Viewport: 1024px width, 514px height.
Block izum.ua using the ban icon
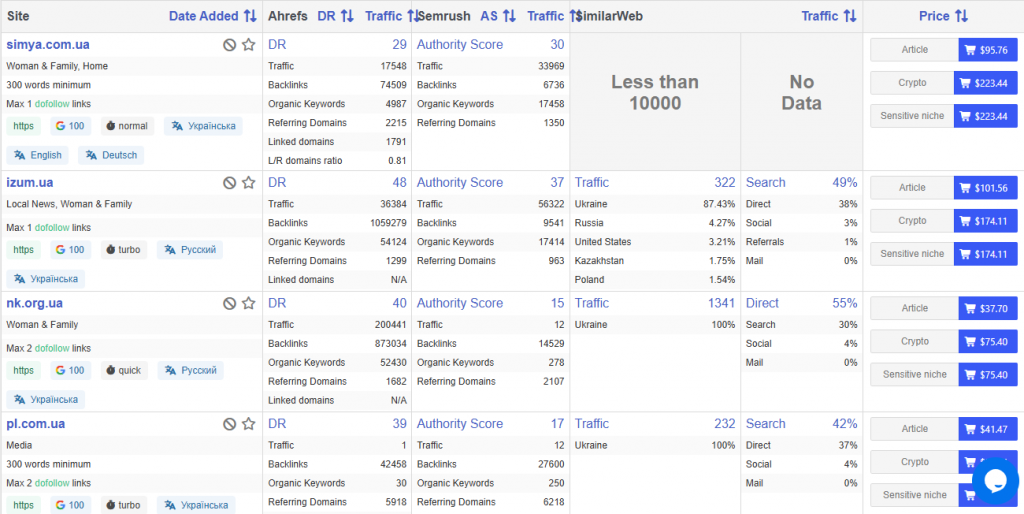tap(229, 182)
